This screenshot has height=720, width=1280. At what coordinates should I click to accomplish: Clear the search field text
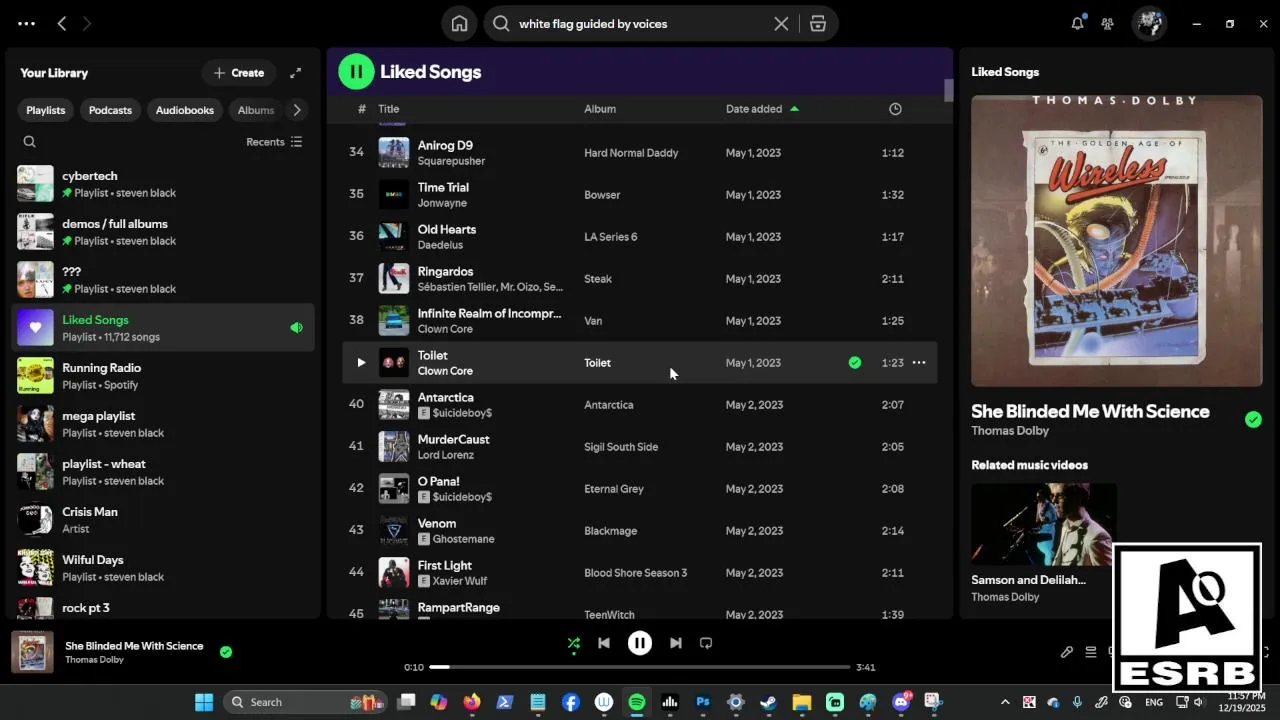point(781,24)
